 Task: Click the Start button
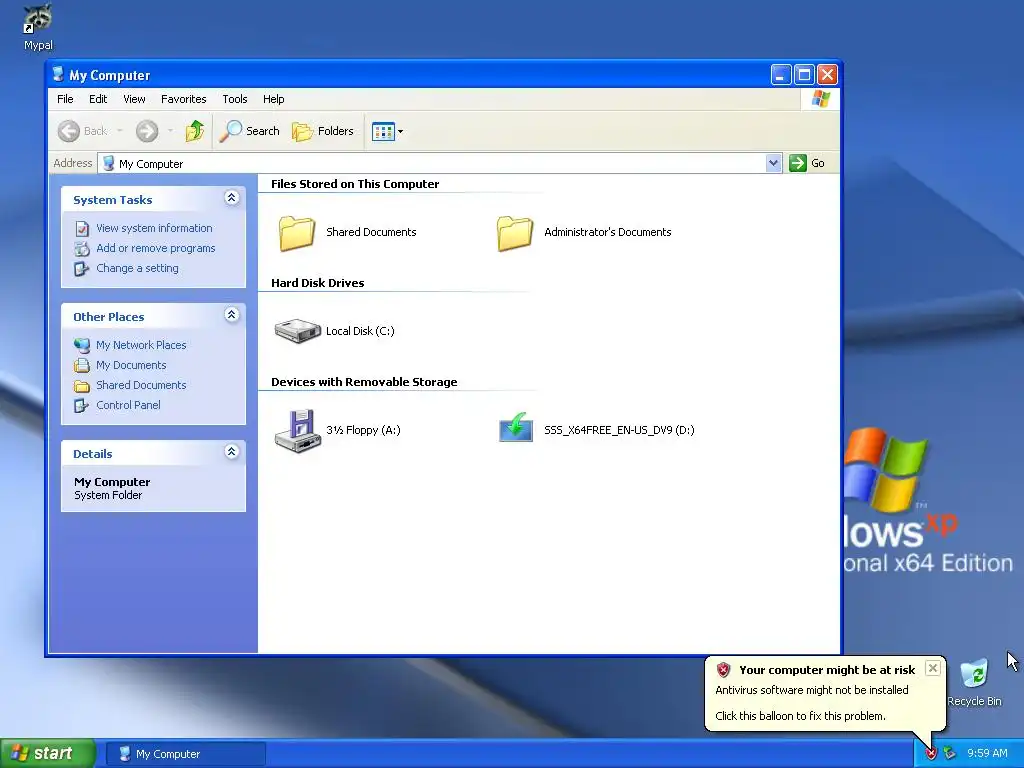[x=48, y=754]
